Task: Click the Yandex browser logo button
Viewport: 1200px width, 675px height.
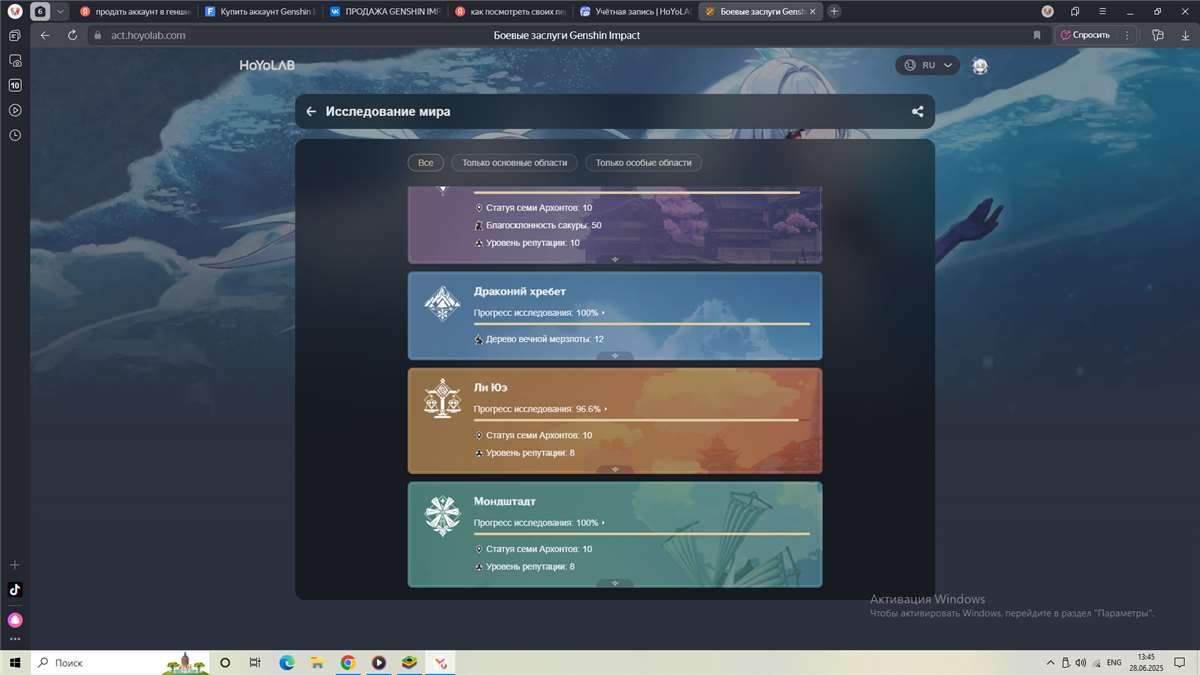Action: pyautogui.click(x=15, y=11)
